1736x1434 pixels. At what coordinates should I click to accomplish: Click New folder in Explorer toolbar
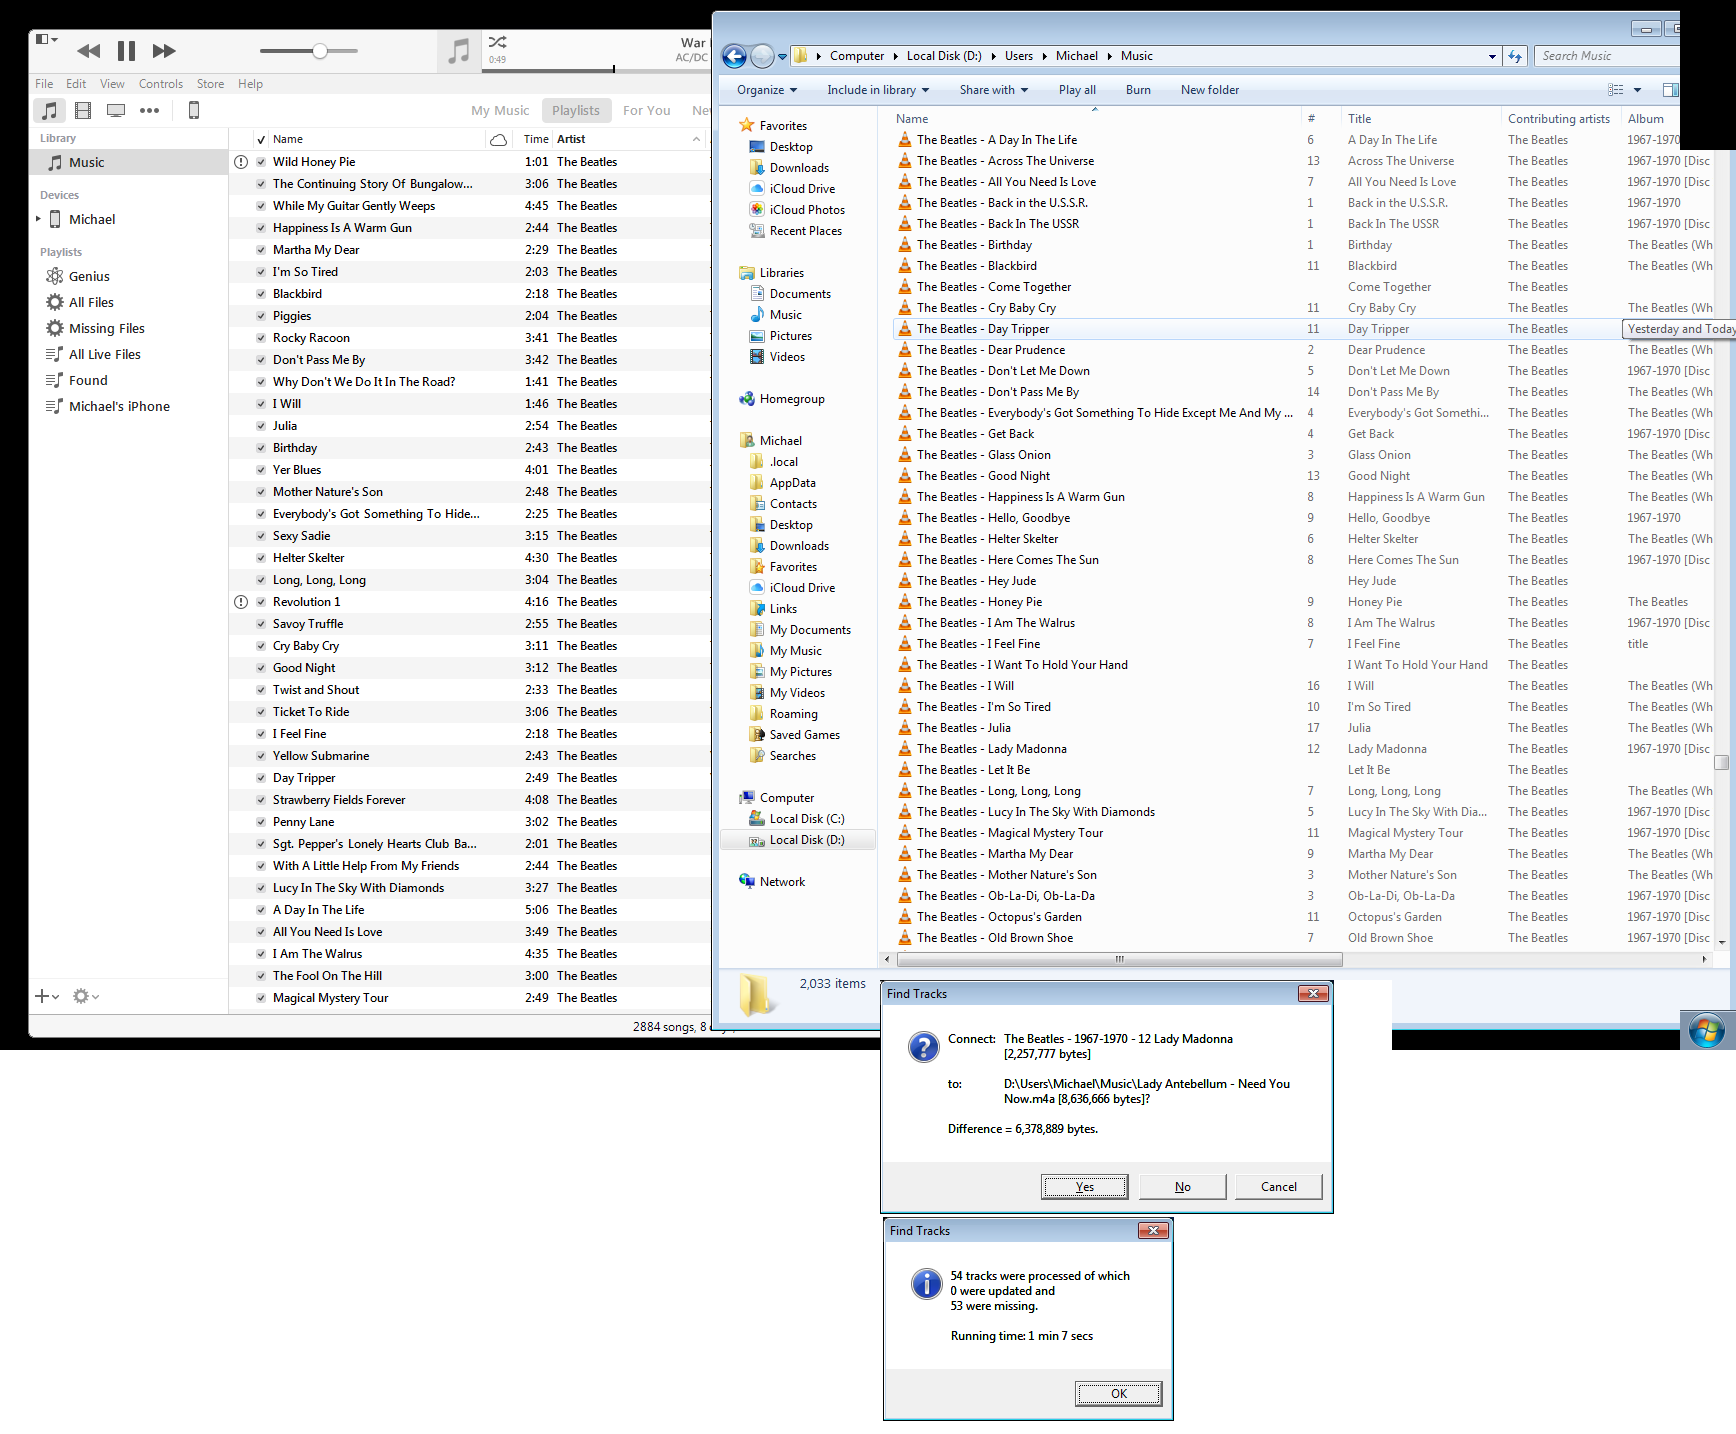click(1210, 90)
